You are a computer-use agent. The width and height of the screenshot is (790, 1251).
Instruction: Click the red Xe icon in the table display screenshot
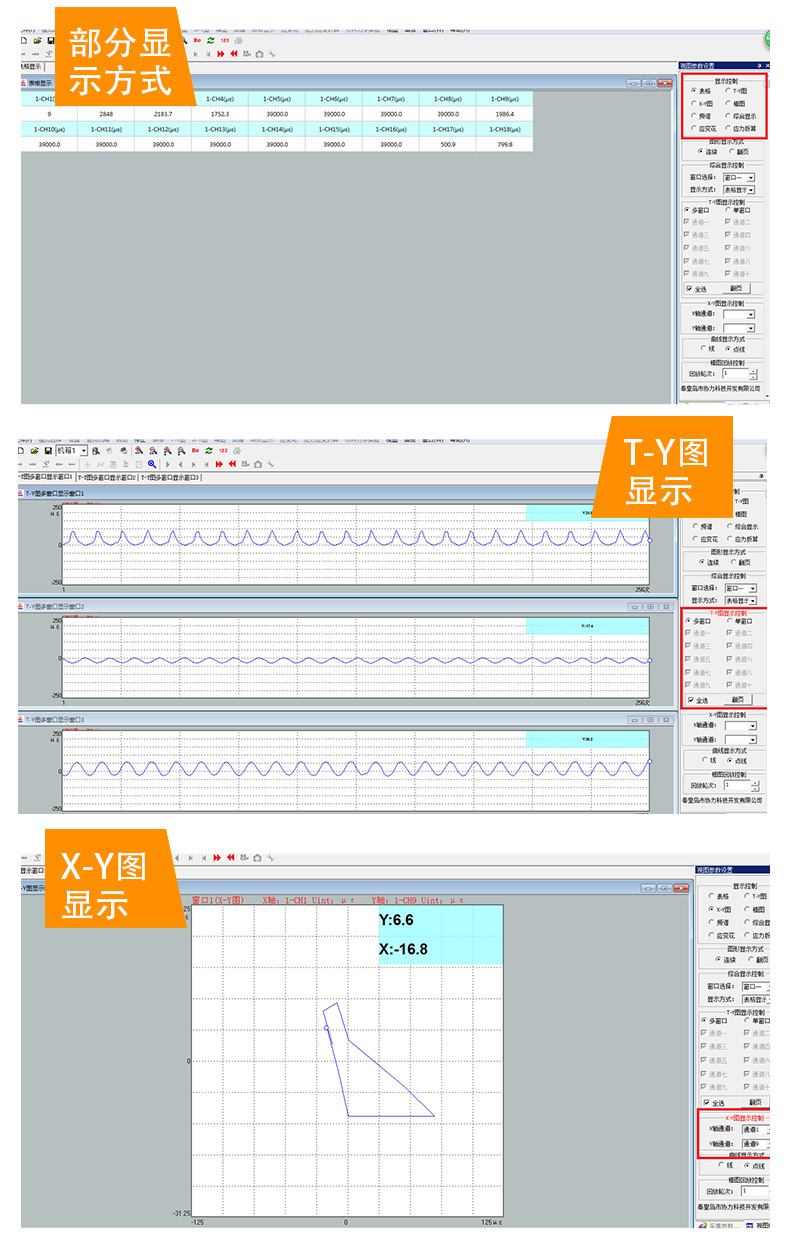197,41
